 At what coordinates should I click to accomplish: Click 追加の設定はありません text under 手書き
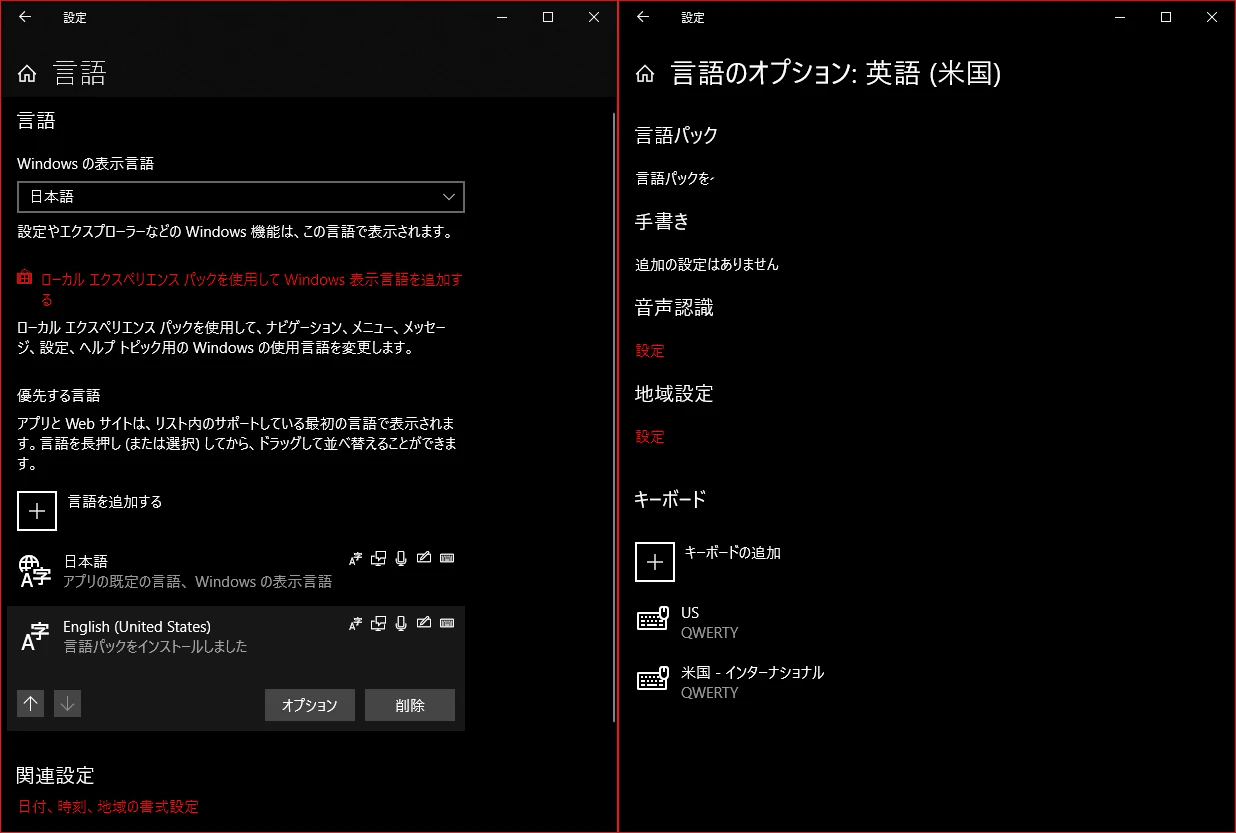coord(707,265)
